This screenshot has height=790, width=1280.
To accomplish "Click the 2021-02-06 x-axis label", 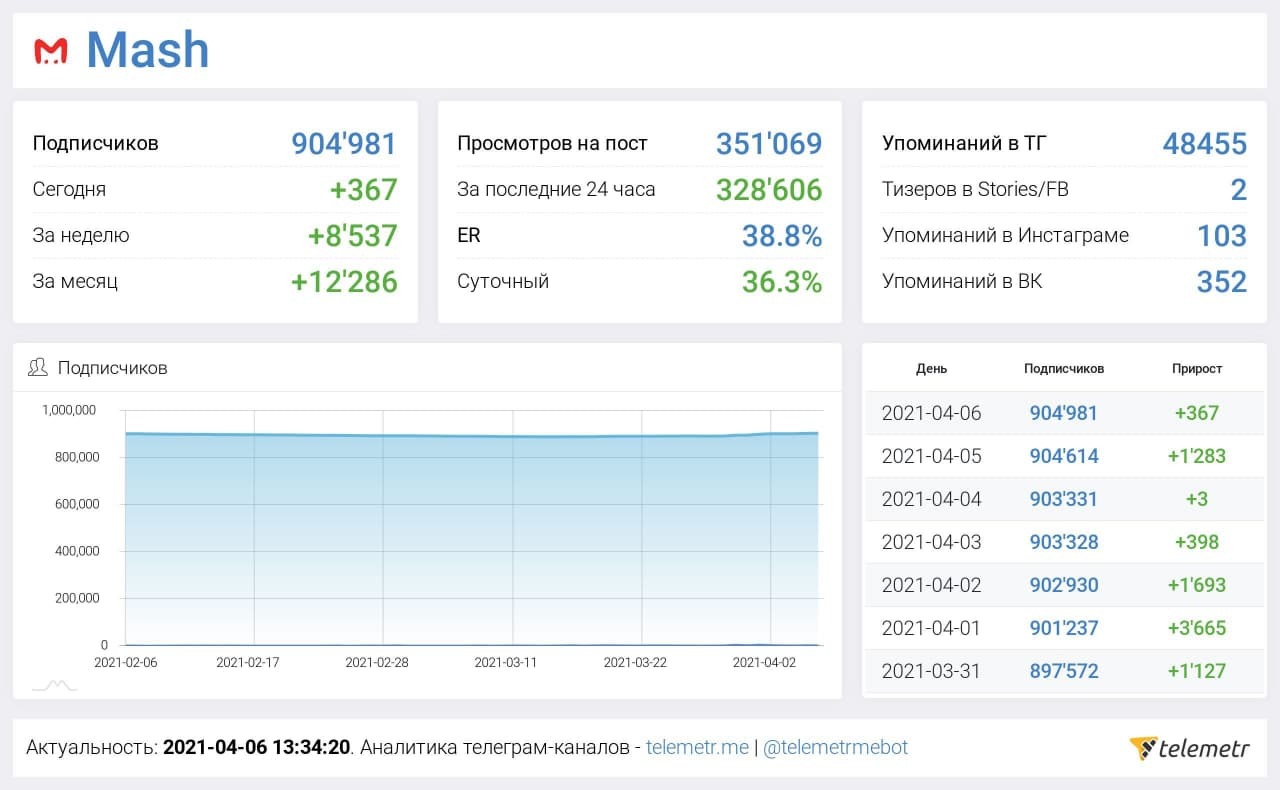I will click(125, 662).
